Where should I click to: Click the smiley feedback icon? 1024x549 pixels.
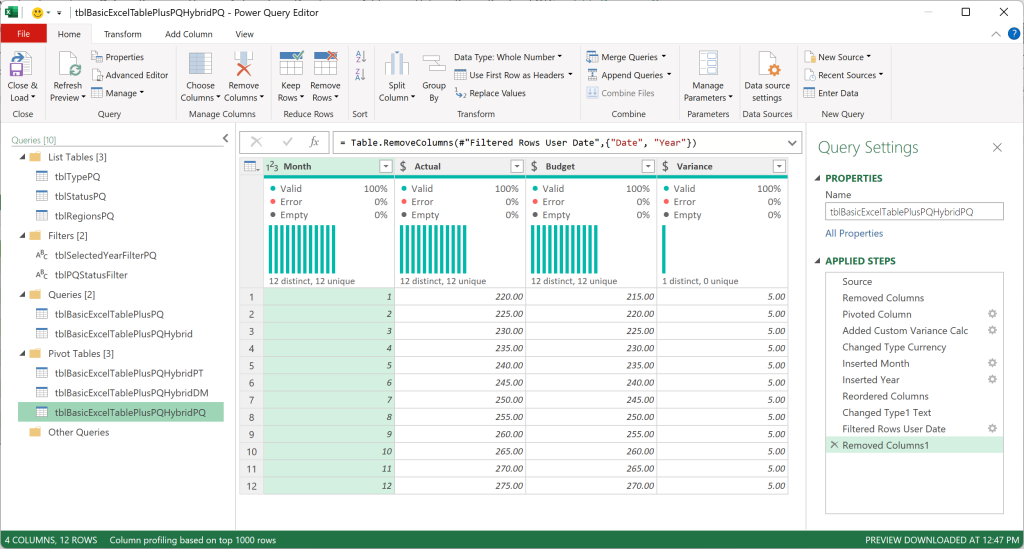coord(38,12)
